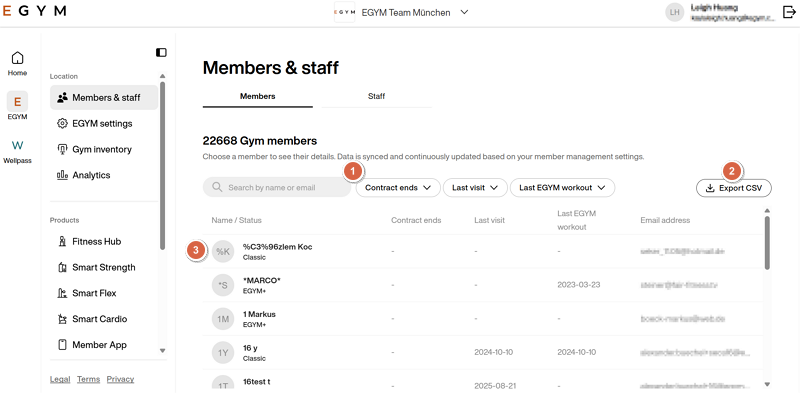Open the Last EGYM workout filter dropdown

[562, 187]
